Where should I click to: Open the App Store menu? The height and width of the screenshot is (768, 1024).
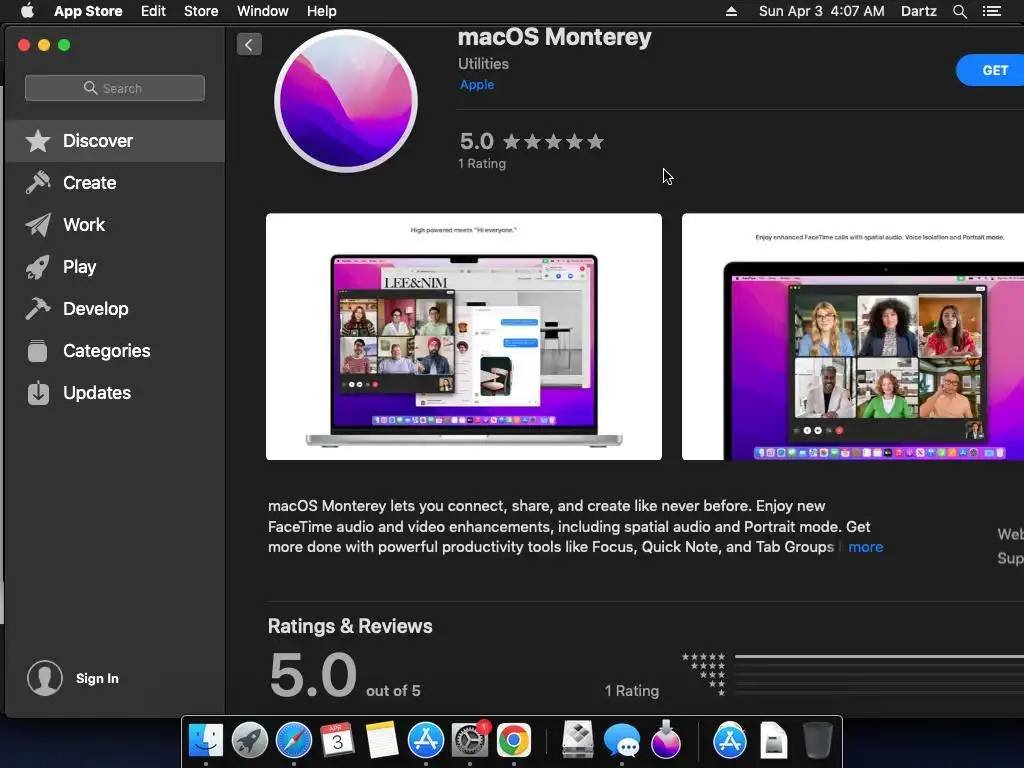click(x=88, y=11)
